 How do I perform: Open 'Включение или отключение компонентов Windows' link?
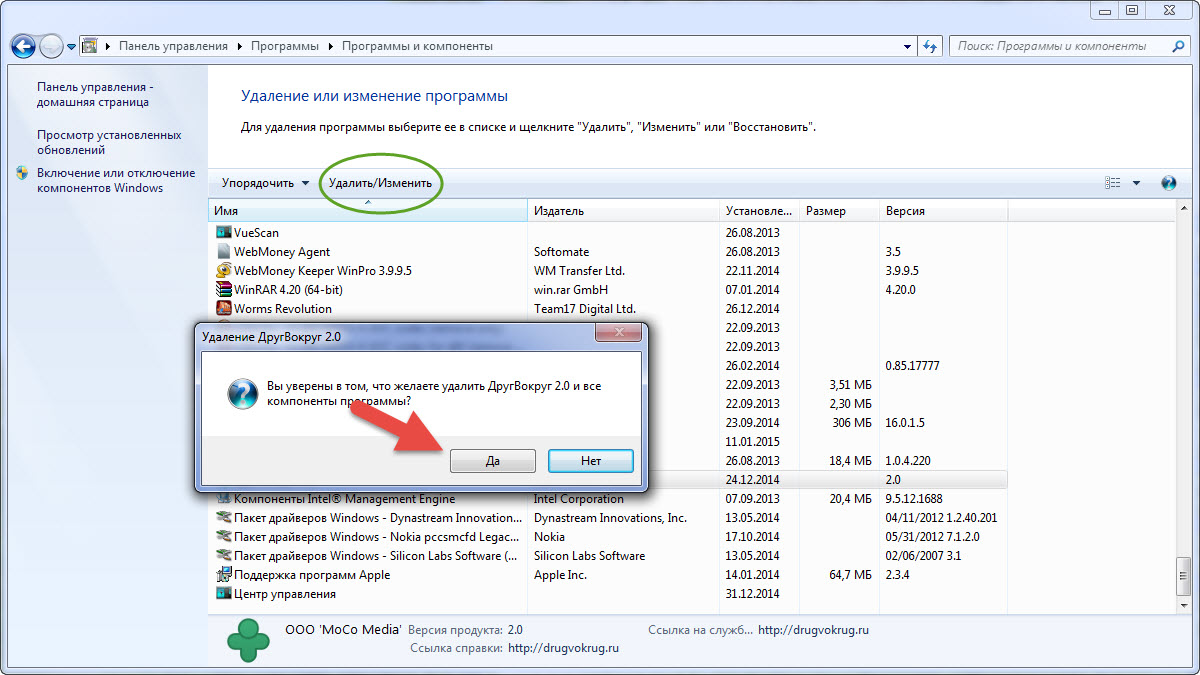(115, 180)
